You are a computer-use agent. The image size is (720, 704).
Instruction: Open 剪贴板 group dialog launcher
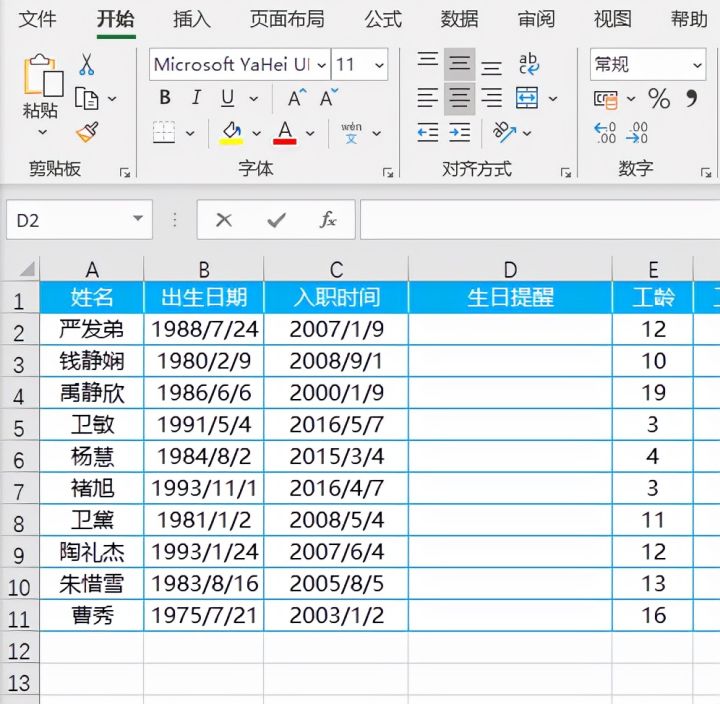pyautogui.click(x=125, y=173)
